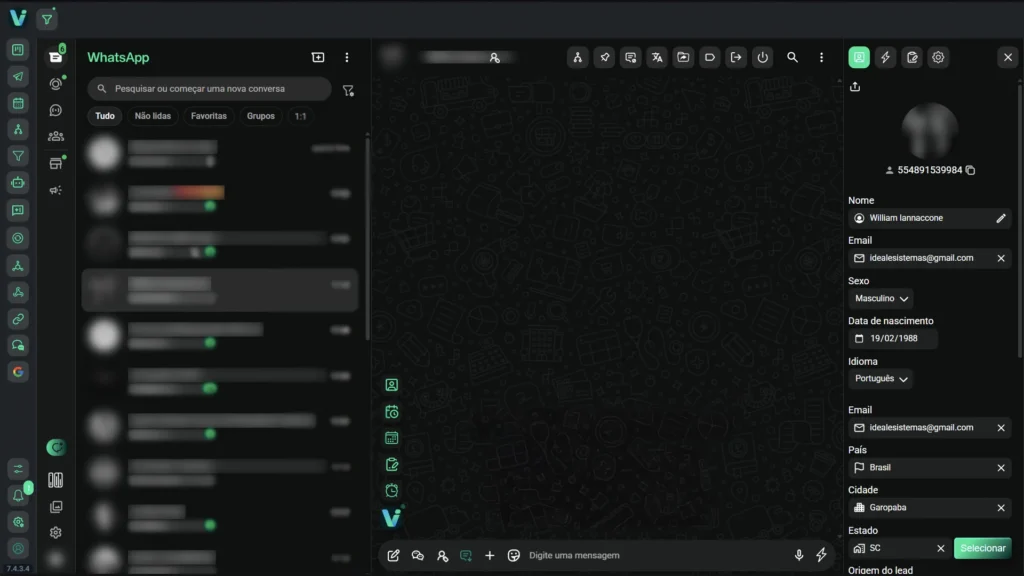Image resolution: width=1024 pixels, height=576 pixels.
Task: Copy the phone number 554891539984
Action: [x=970, y=170]
